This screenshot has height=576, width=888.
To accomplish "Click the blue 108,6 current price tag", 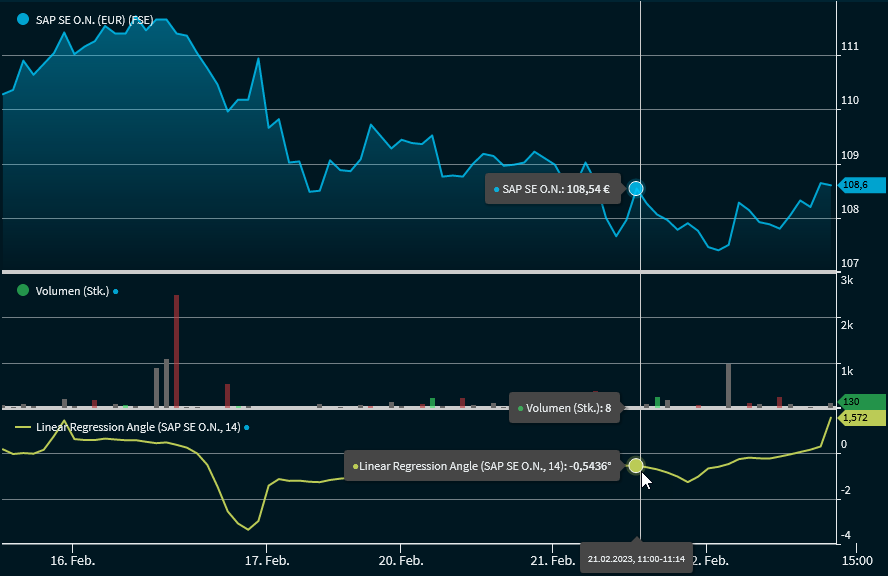I will tap(862, 185).
